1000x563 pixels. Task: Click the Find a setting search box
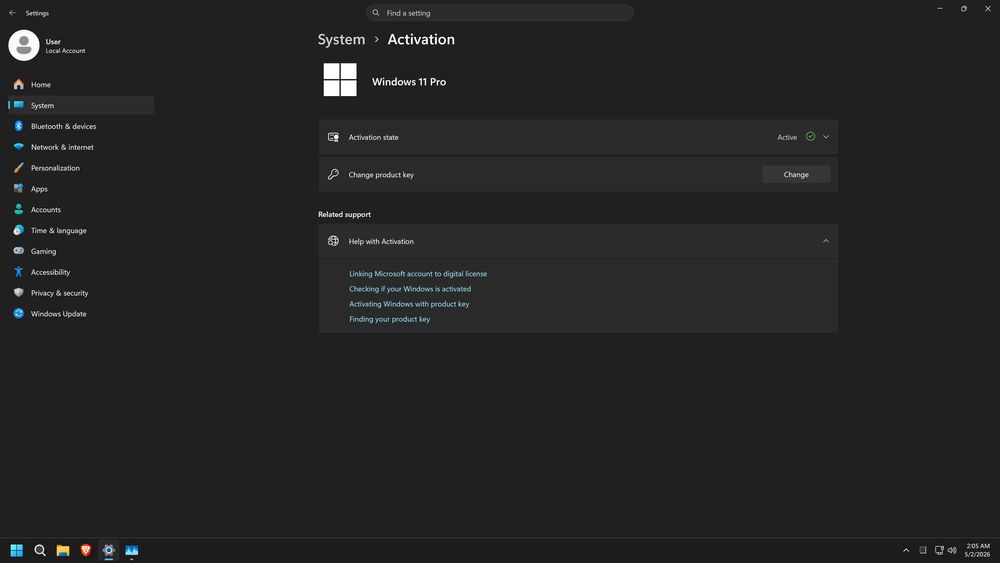500,13
